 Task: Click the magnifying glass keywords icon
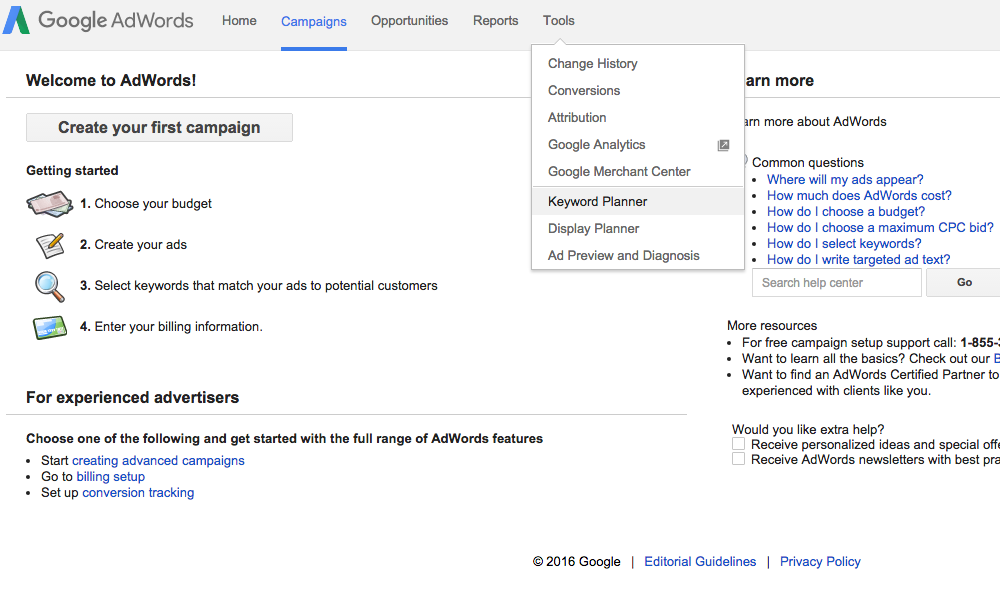[50, 286]
